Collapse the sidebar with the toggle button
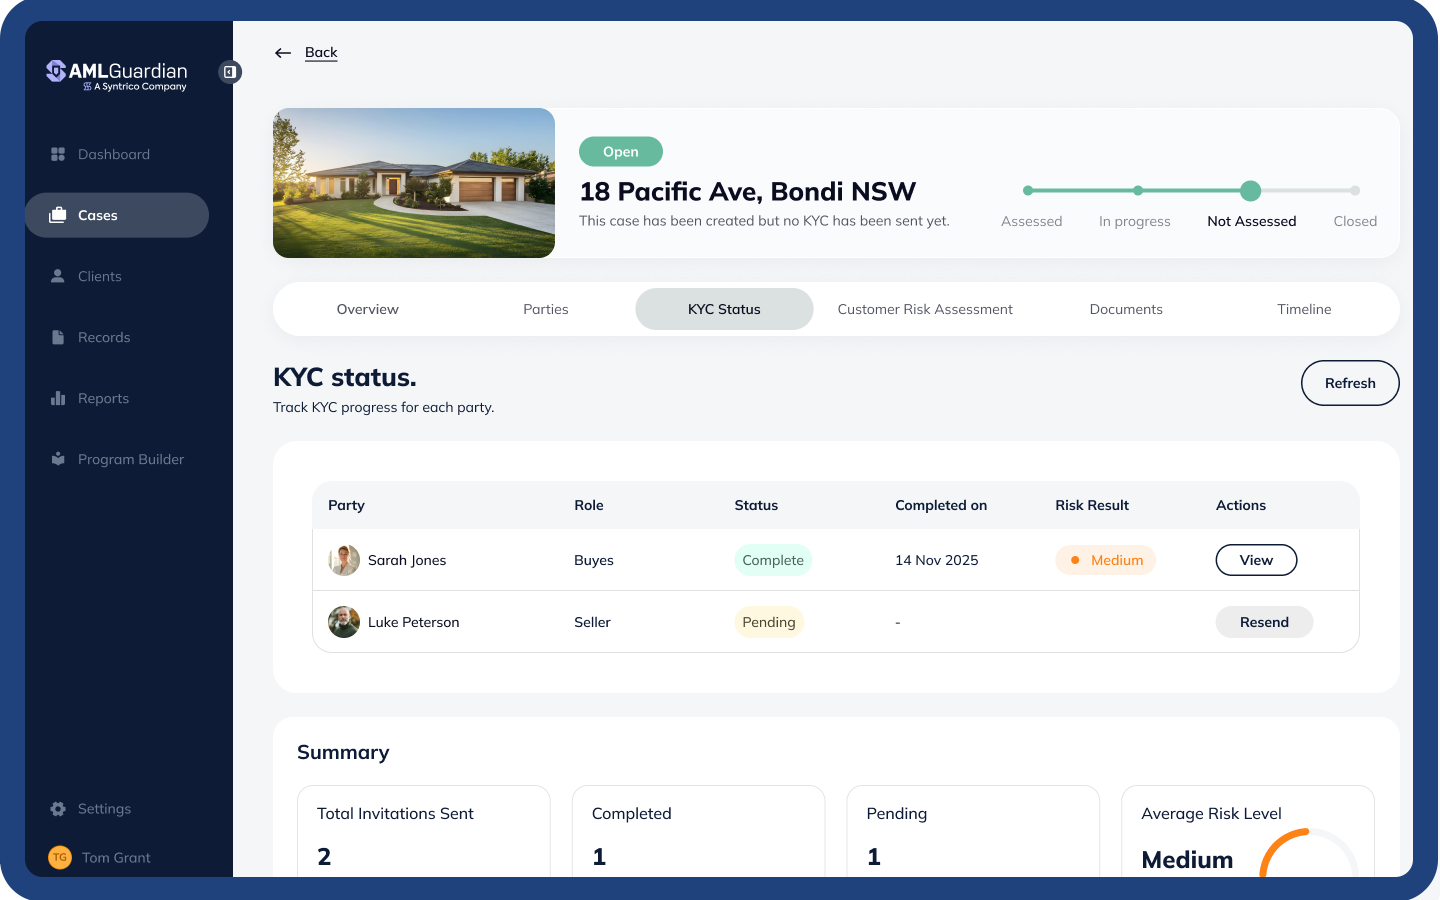Screen dimensions: 1440x900 click(x=230, y=72)
